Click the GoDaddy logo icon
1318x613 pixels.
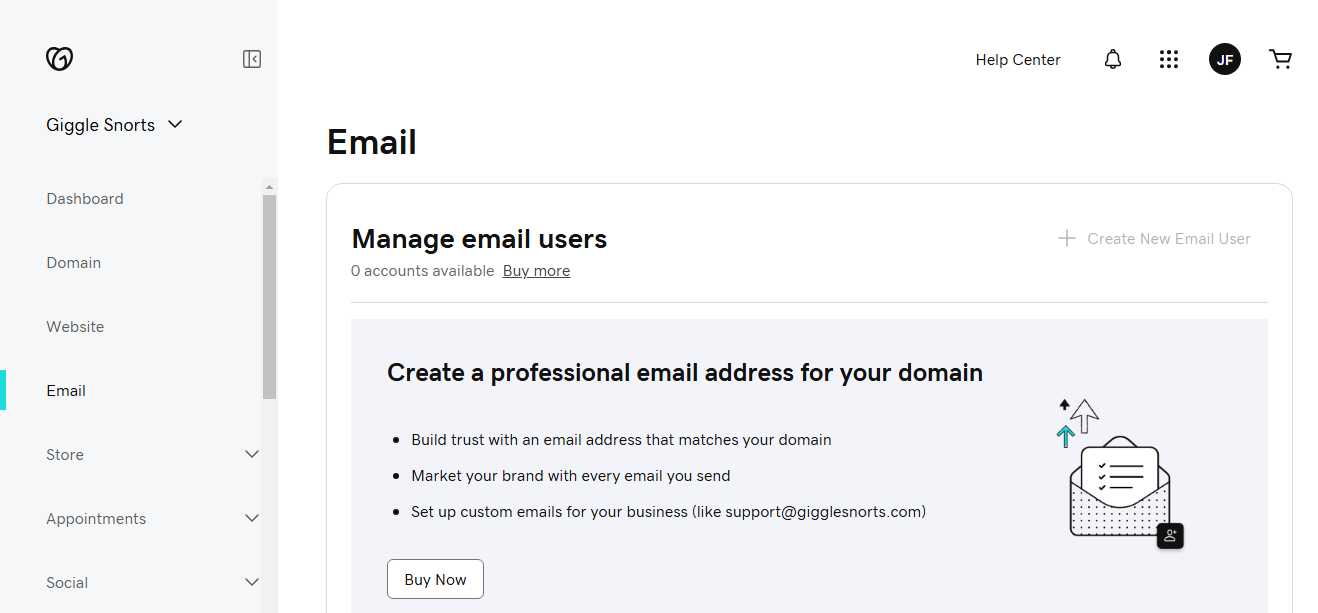60,59
